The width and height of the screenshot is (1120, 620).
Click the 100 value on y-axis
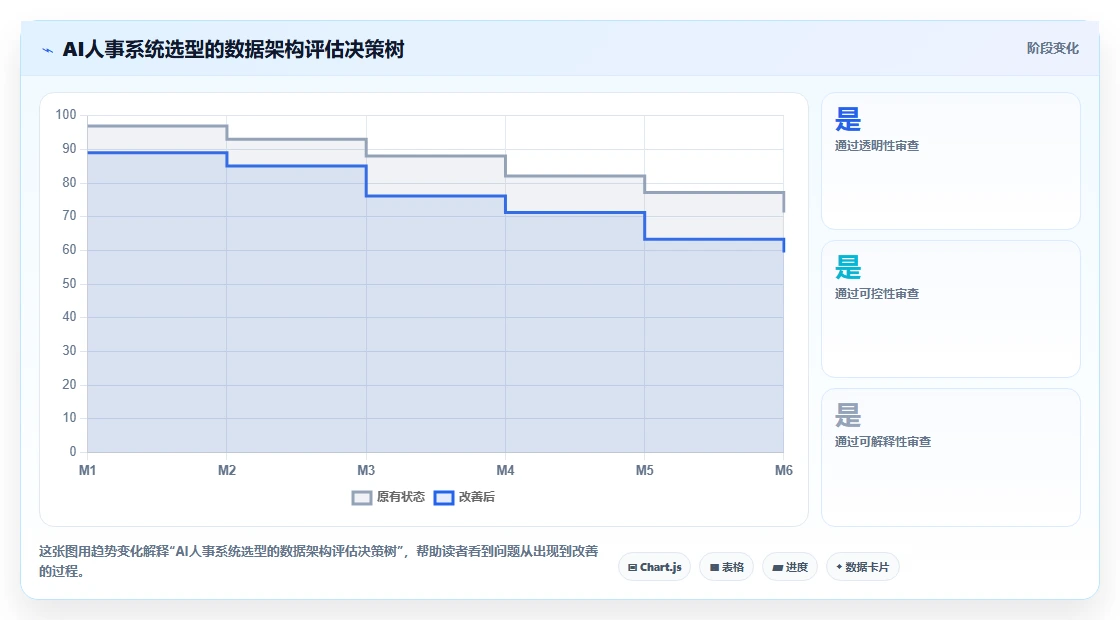(x=66, y=115)
